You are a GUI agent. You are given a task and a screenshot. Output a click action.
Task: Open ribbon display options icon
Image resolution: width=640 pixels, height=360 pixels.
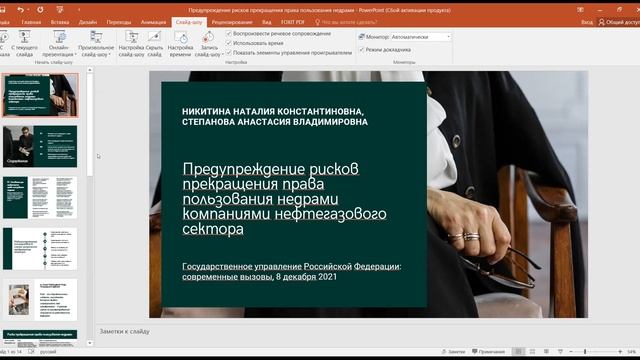click(580, 10)
